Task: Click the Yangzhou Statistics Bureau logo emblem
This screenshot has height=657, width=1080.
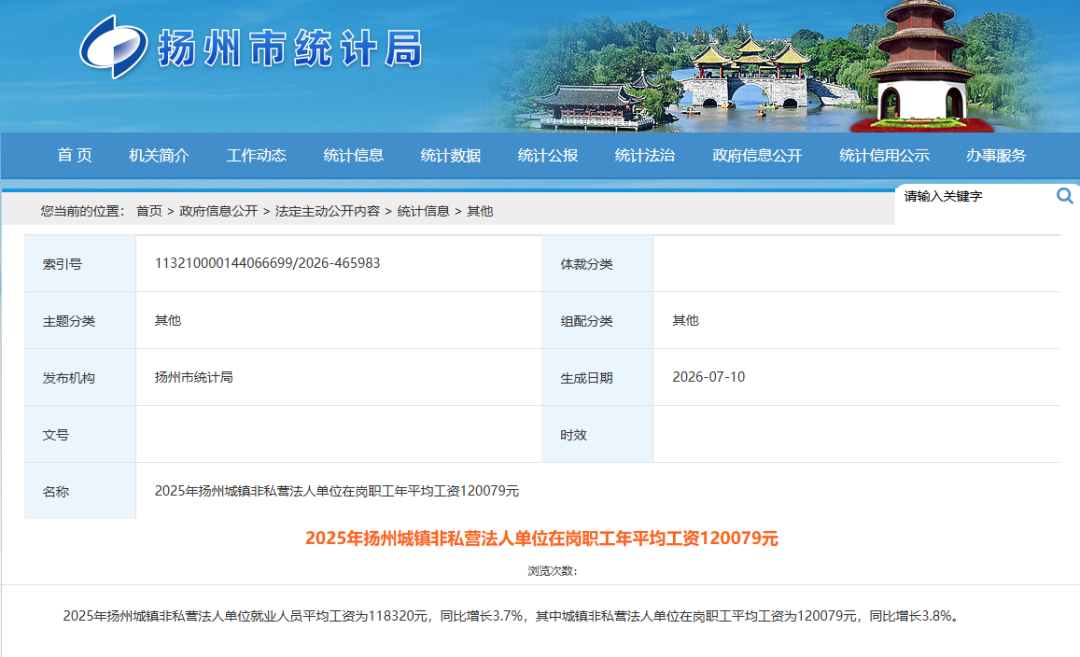Action: (x=113, y=48)
